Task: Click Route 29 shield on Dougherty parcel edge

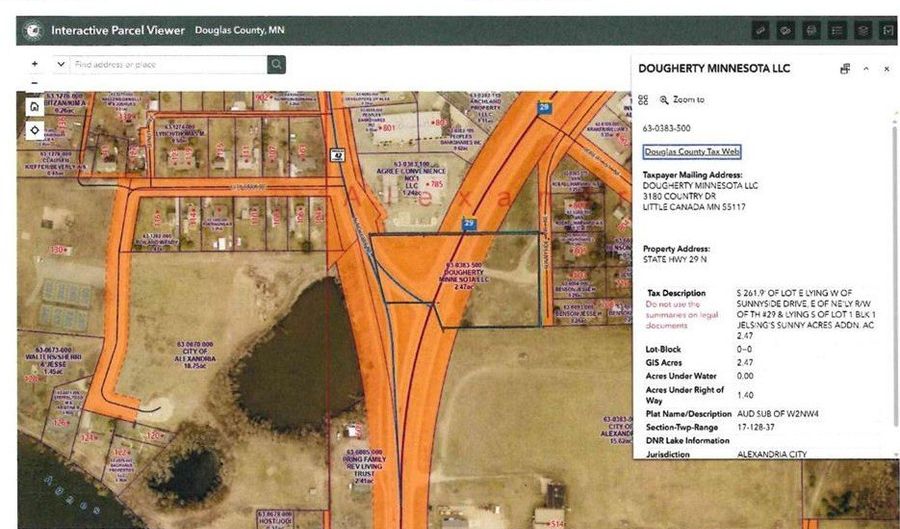Action: tap(470, 224)
